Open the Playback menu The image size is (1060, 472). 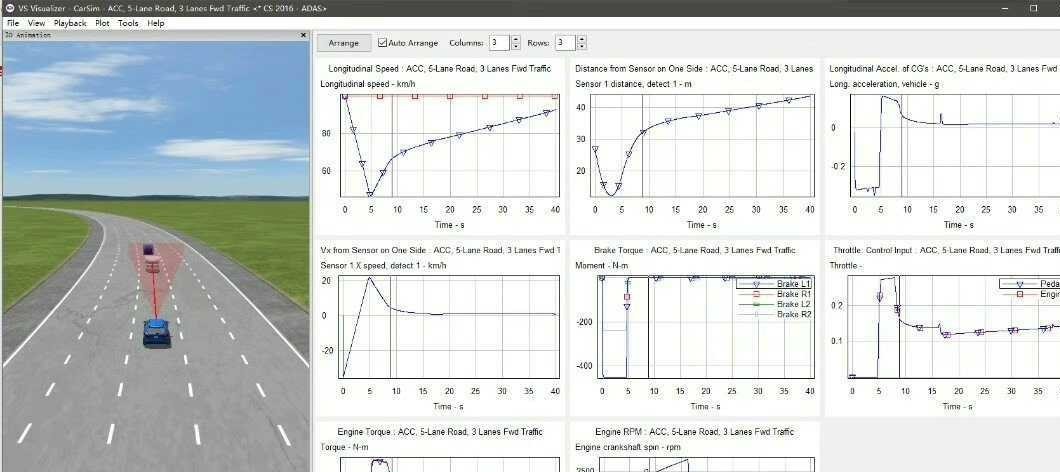(x=70, y=23)
